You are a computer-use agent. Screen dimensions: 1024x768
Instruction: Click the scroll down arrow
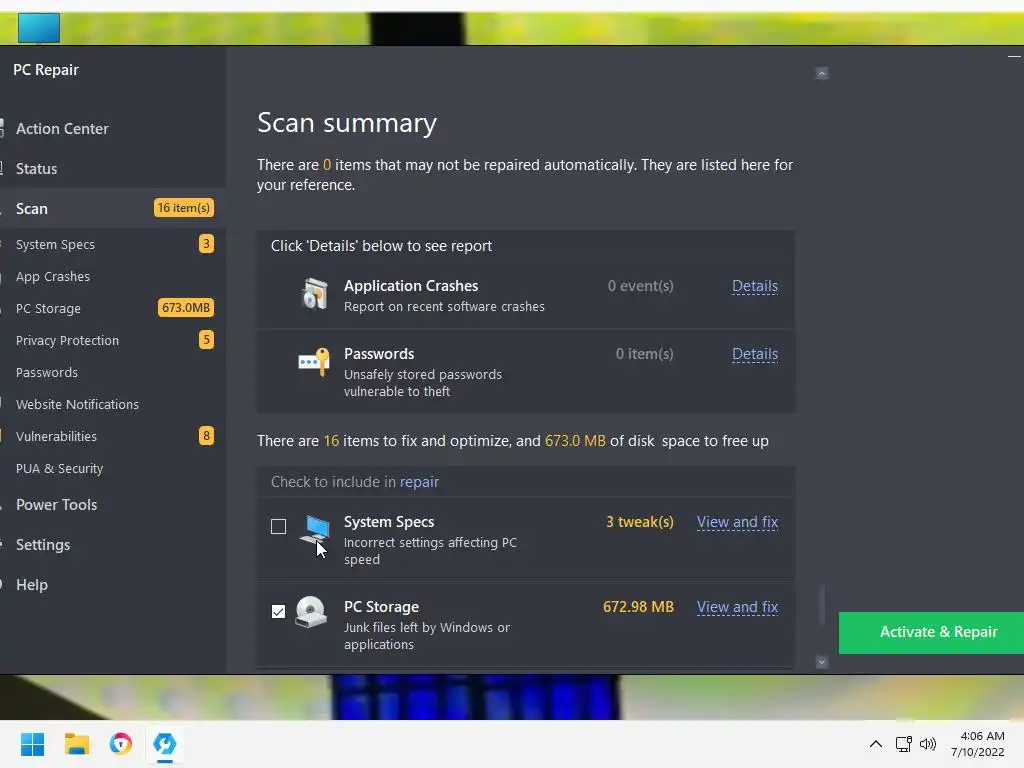pyautogui.click(x=822, y=662)
